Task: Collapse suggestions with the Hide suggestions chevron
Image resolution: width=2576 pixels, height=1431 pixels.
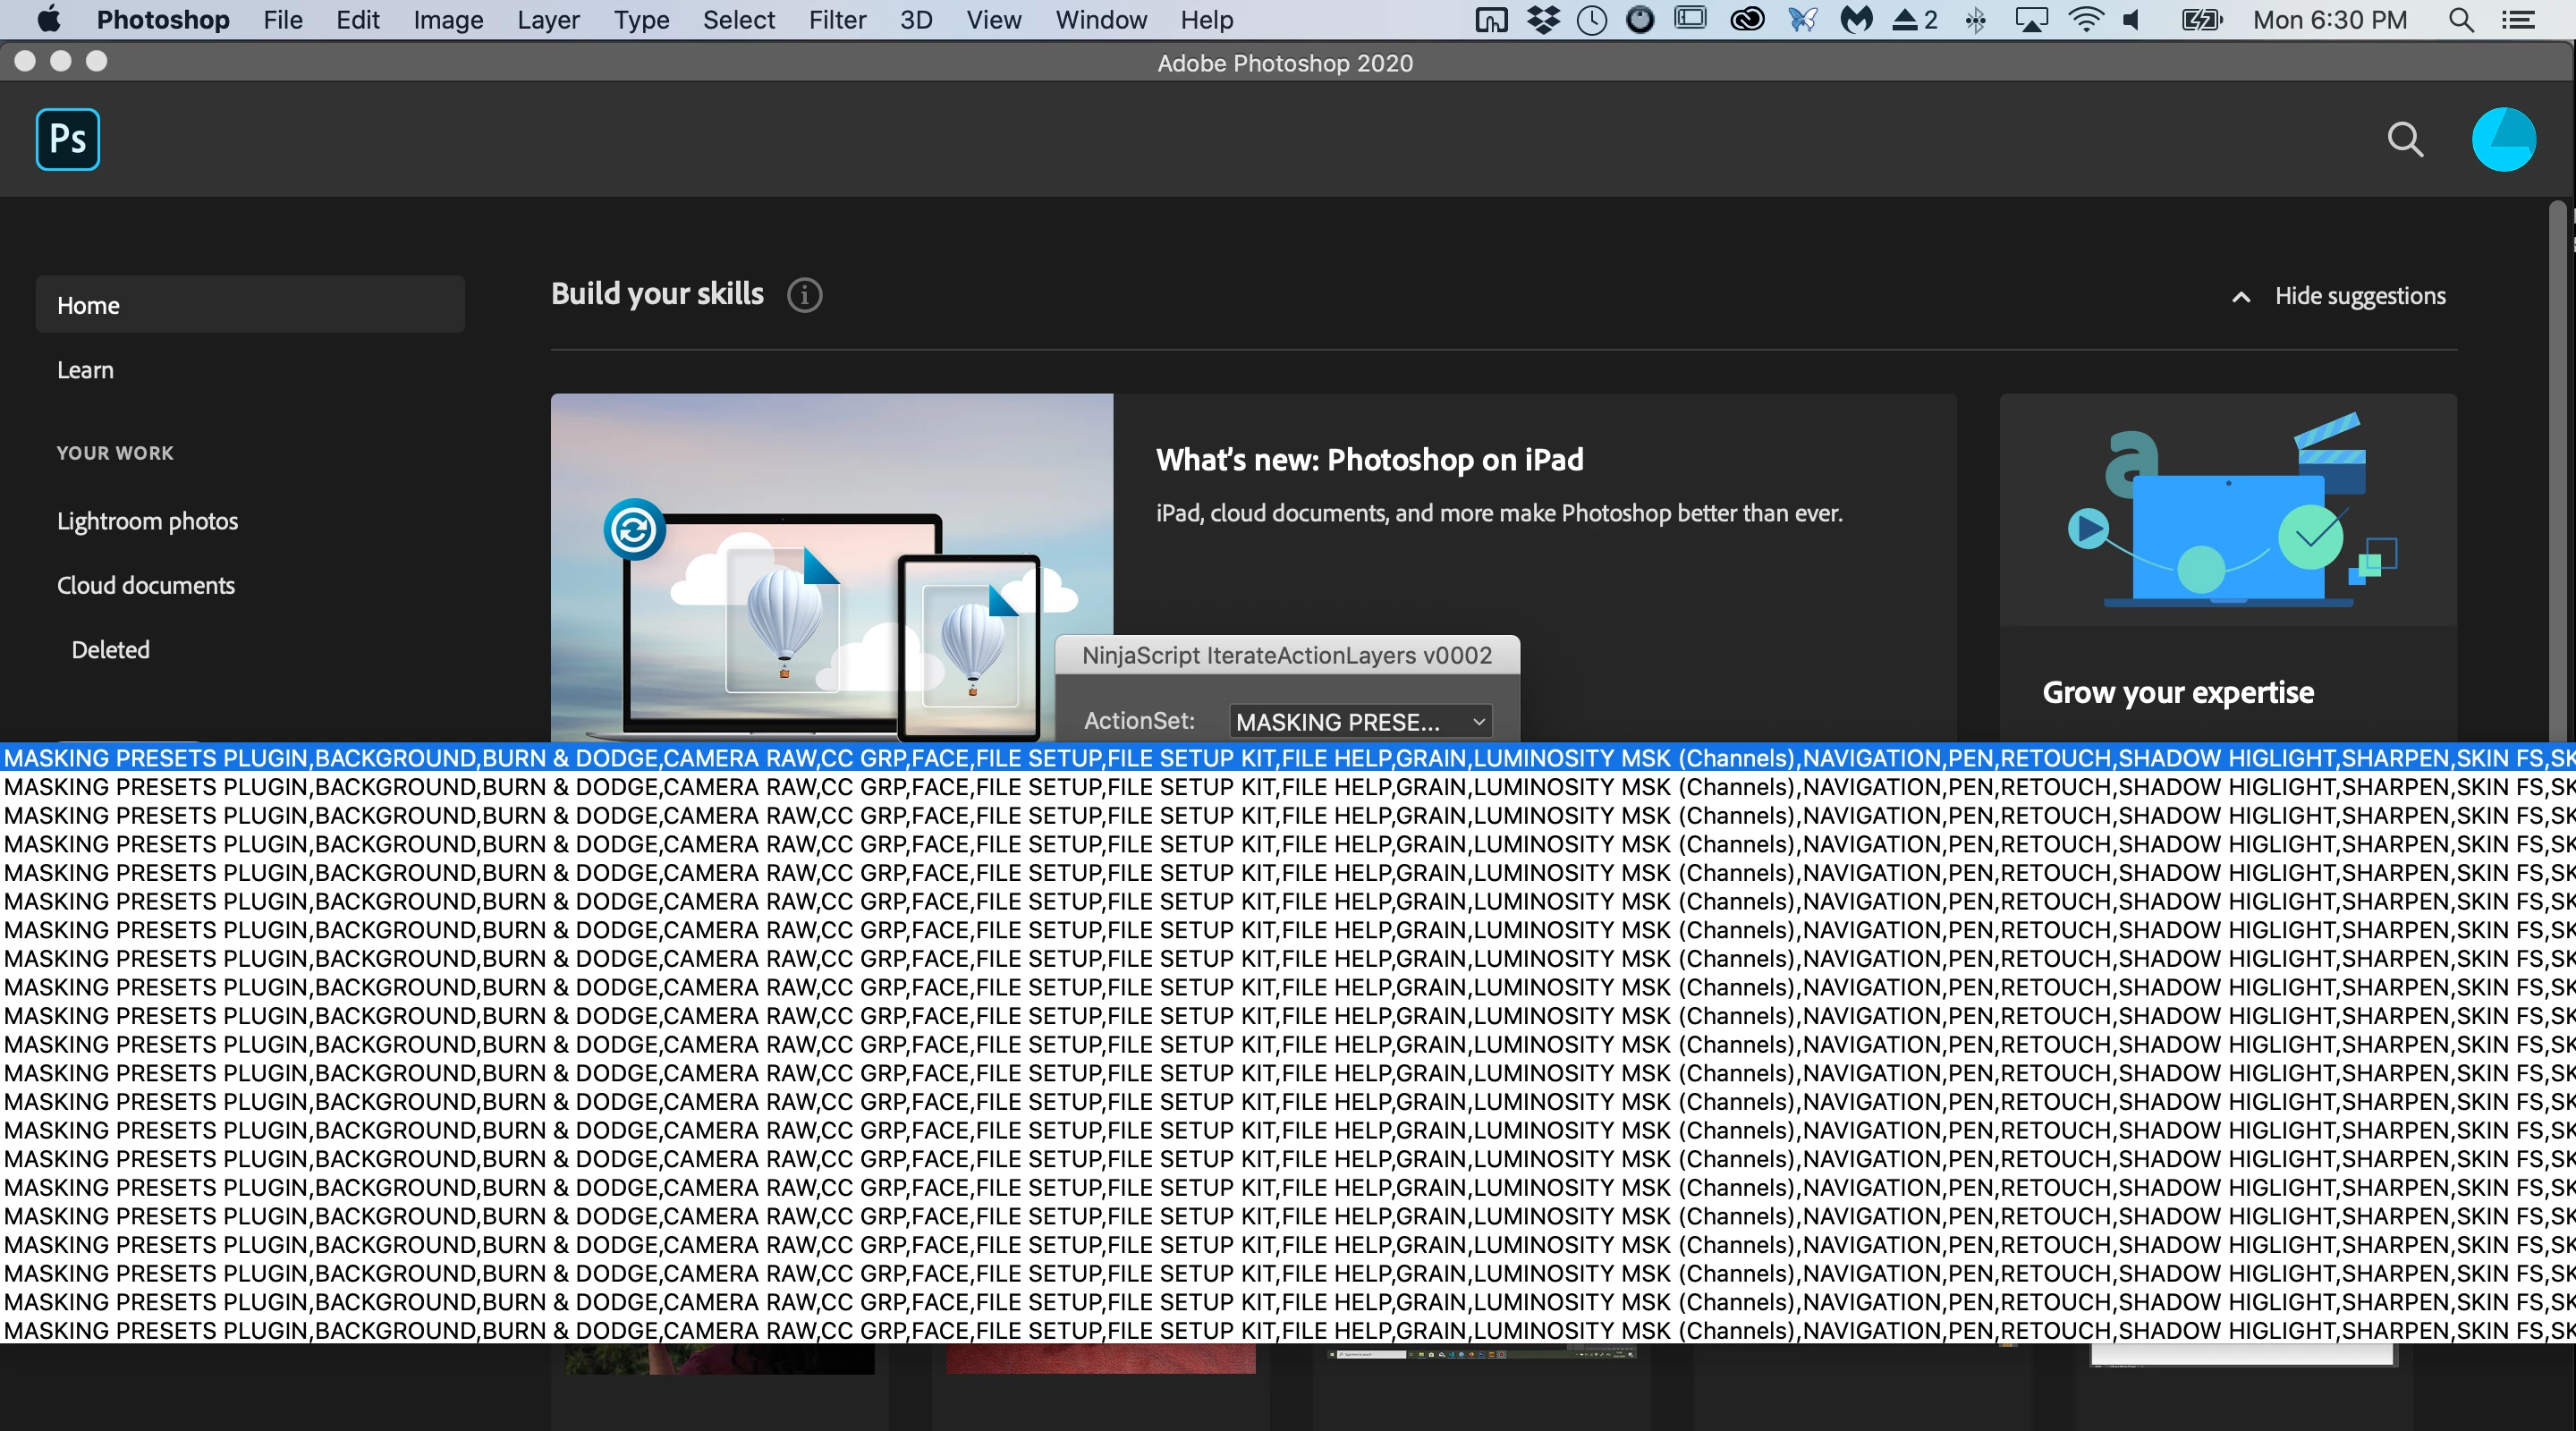Action: tap(2241, 297)
